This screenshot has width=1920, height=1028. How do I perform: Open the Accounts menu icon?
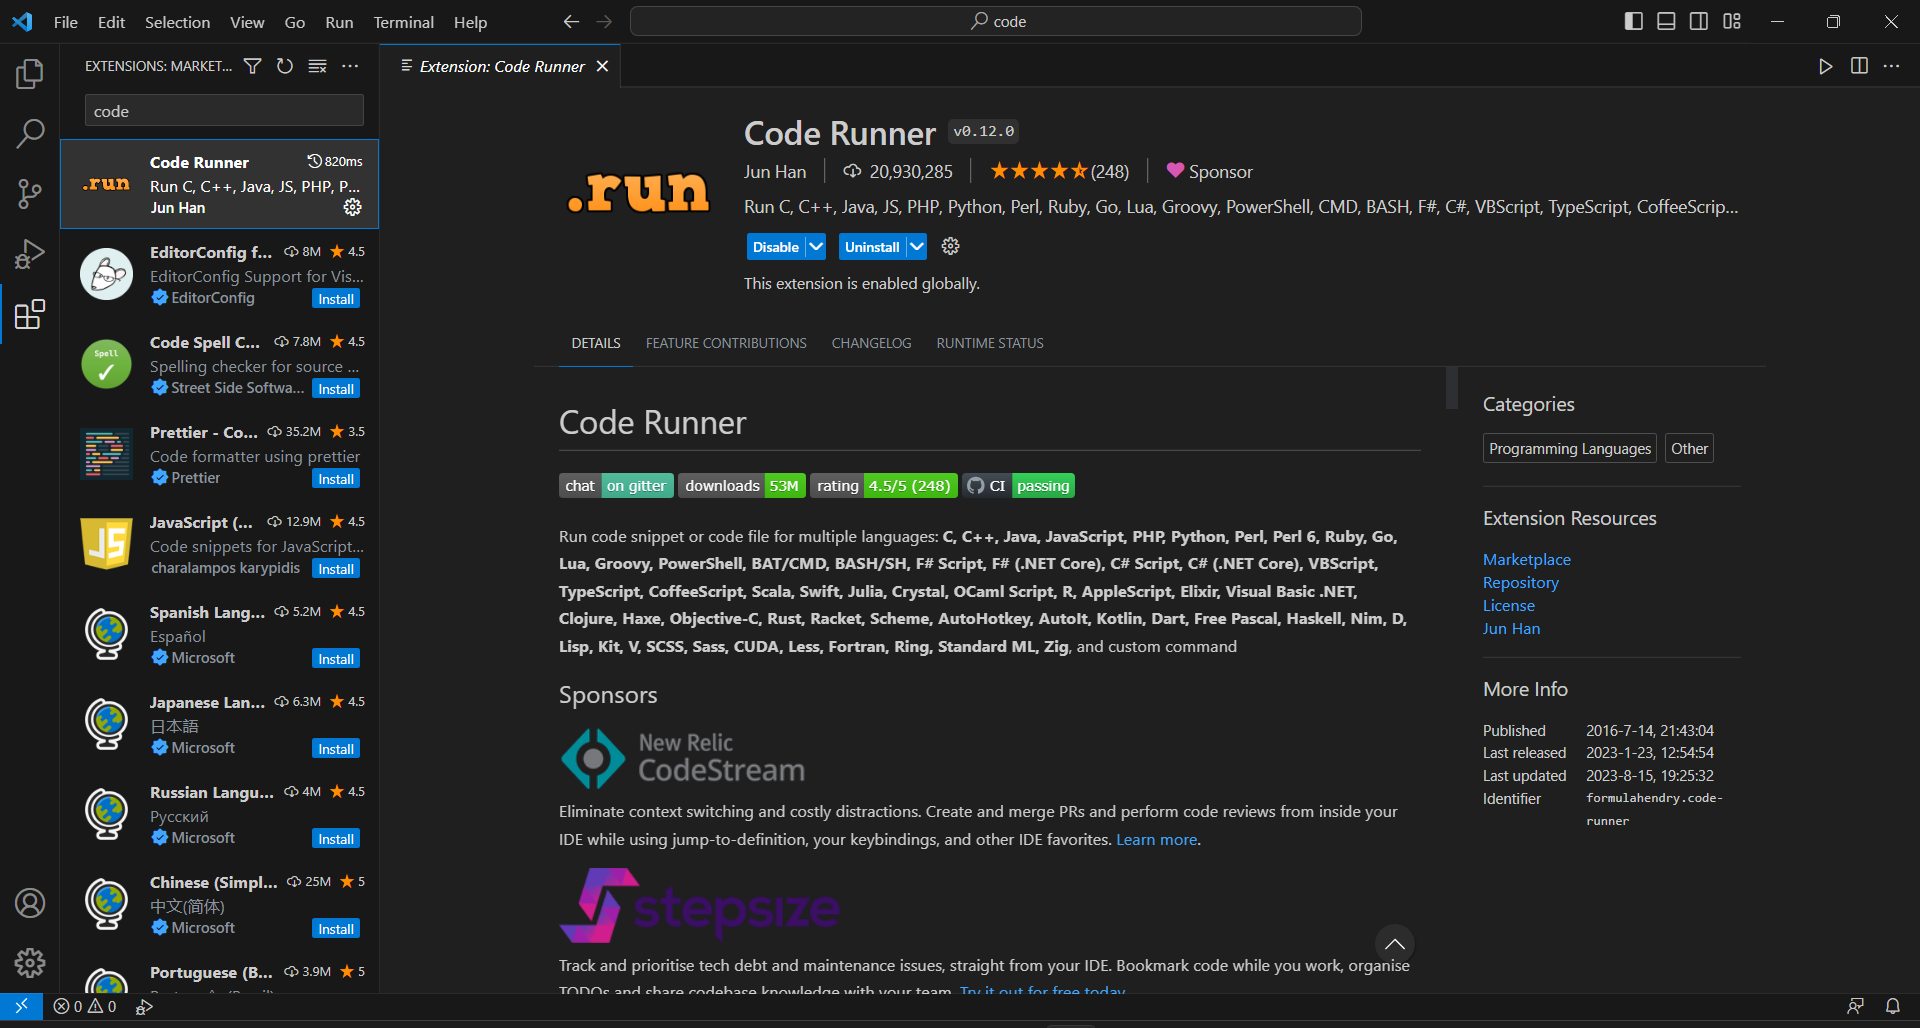click(x=30, y=903)
